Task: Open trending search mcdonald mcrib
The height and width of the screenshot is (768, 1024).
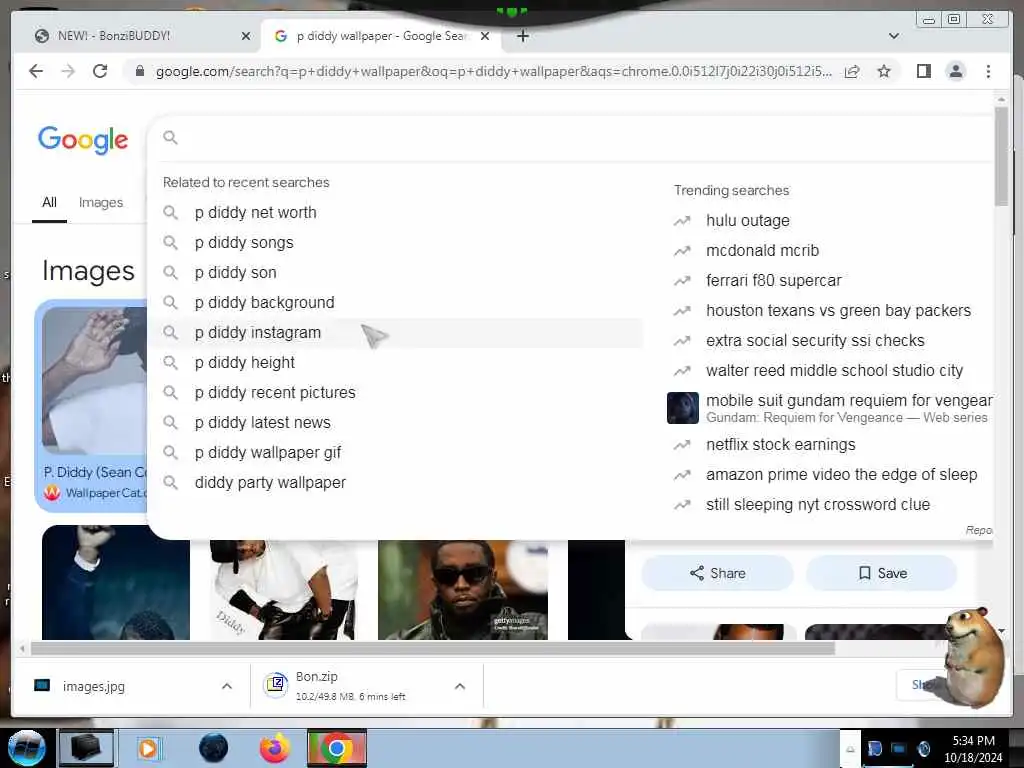Action: pos(762,251)
